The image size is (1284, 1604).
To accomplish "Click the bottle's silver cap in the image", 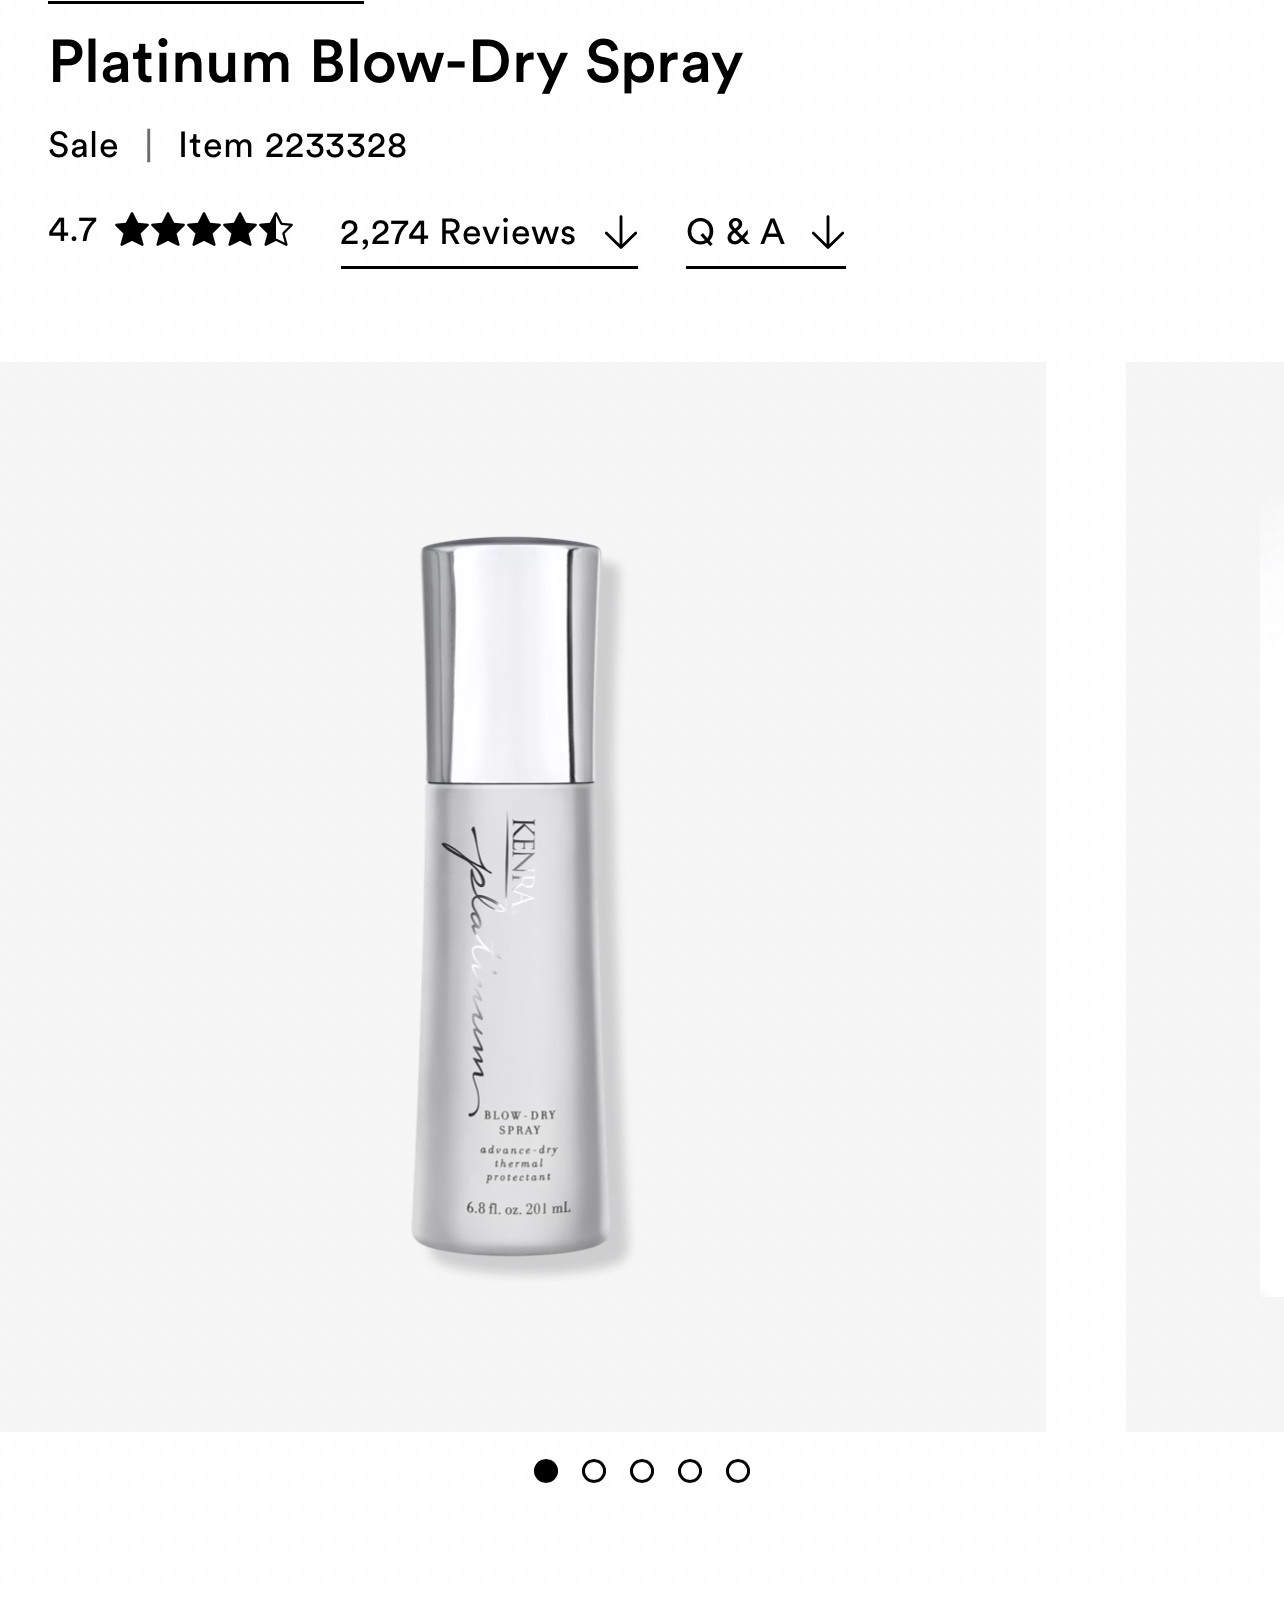I will [511, 660].
